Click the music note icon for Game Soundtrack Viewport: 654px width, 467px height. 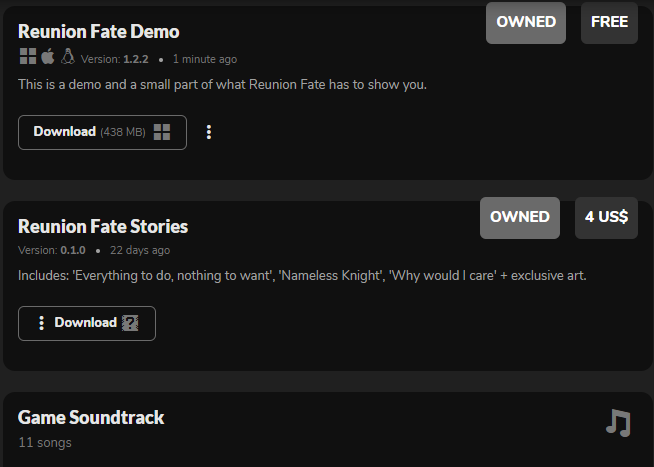[618, 423]
